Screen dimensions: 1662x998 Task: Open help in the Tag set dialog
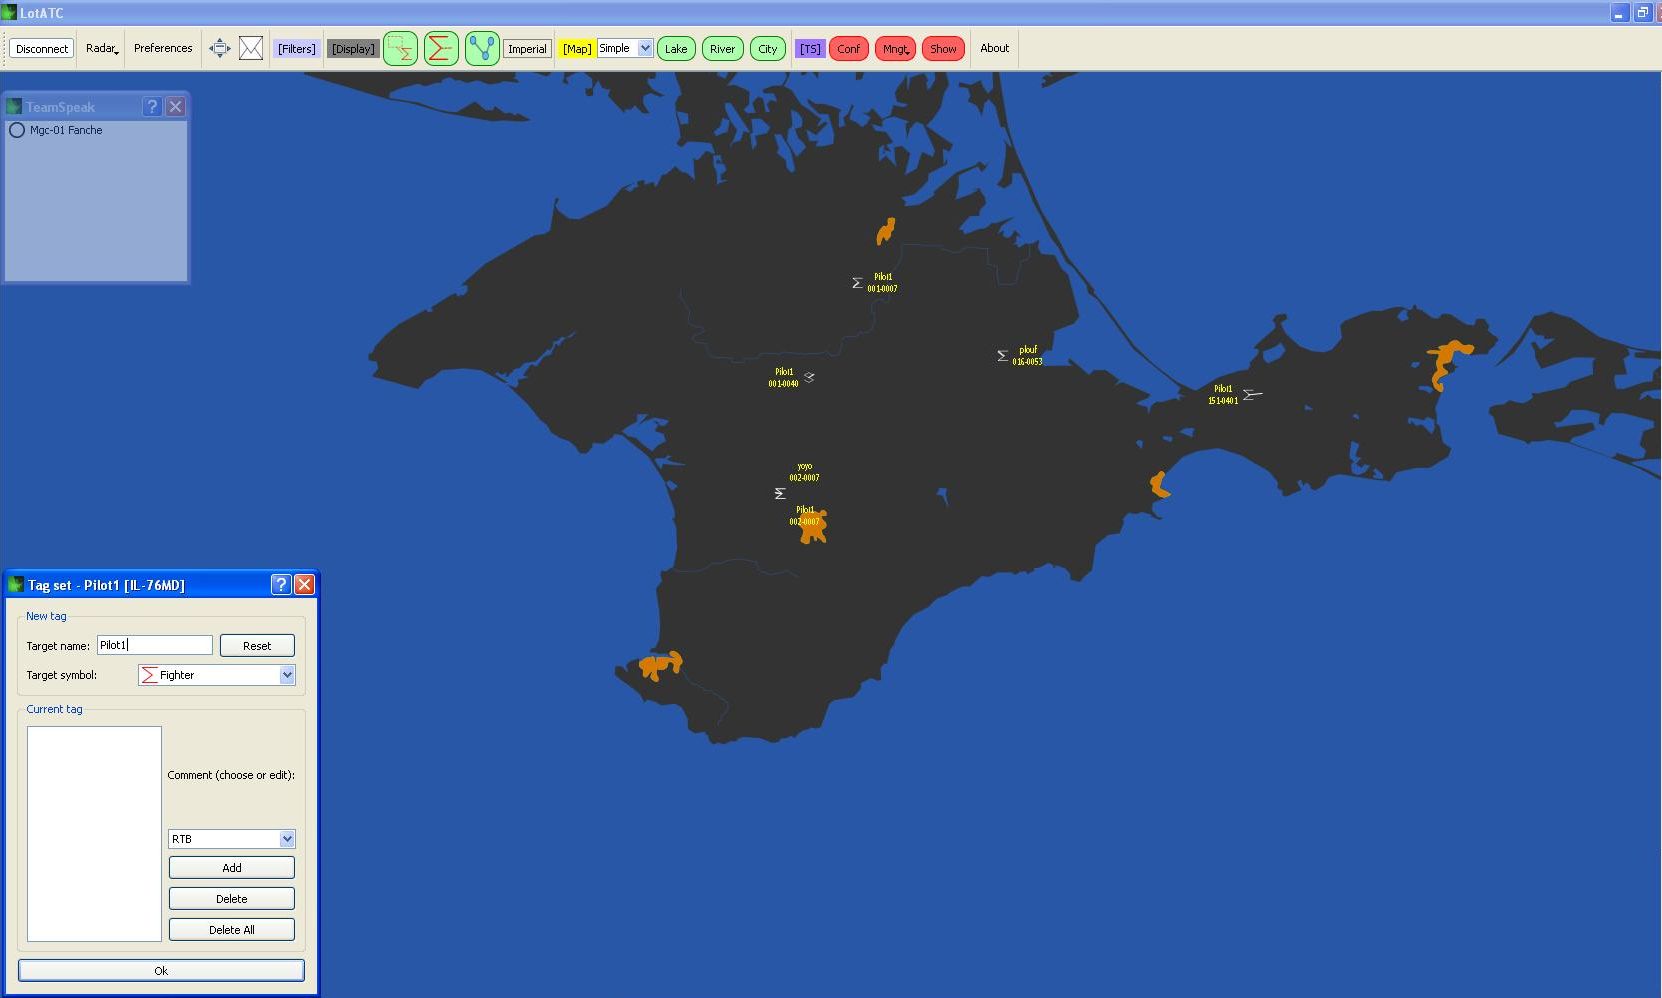(x=281, y=585)
